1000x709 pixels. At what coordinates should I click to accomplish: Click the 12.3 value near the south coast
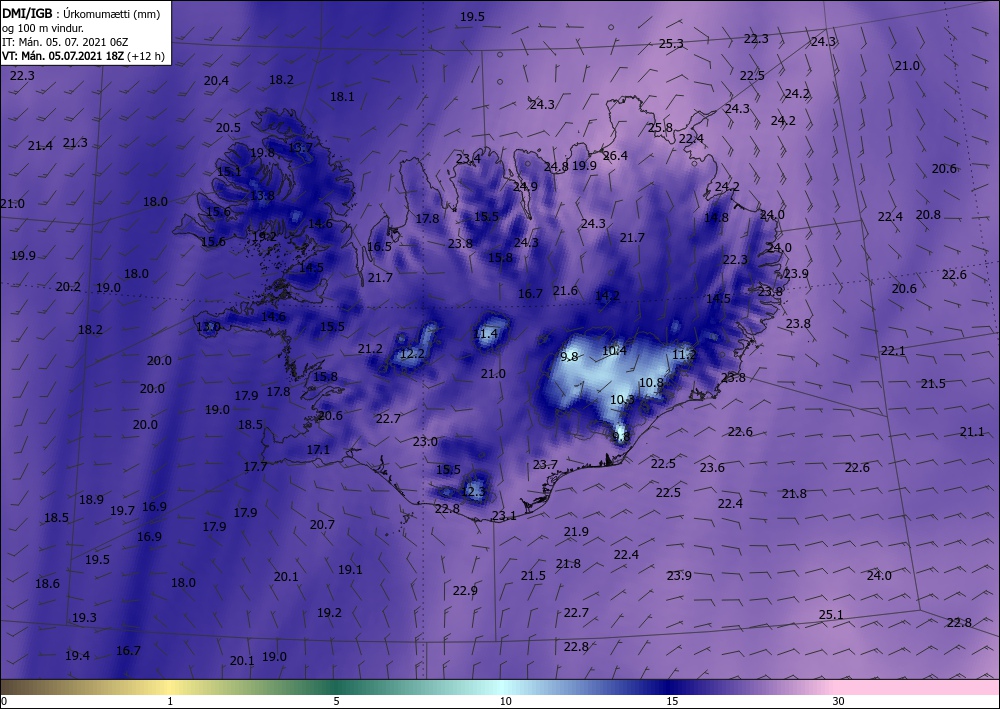(x=473, y=492)
